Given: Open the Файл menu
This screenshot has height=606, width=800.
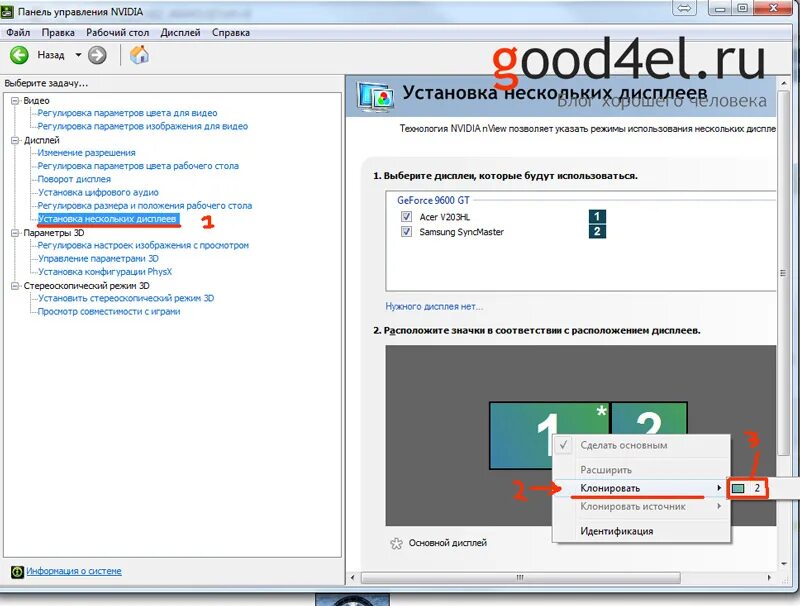Looking at the screenshot, I should pyautogui.click(x=18, y=33).
